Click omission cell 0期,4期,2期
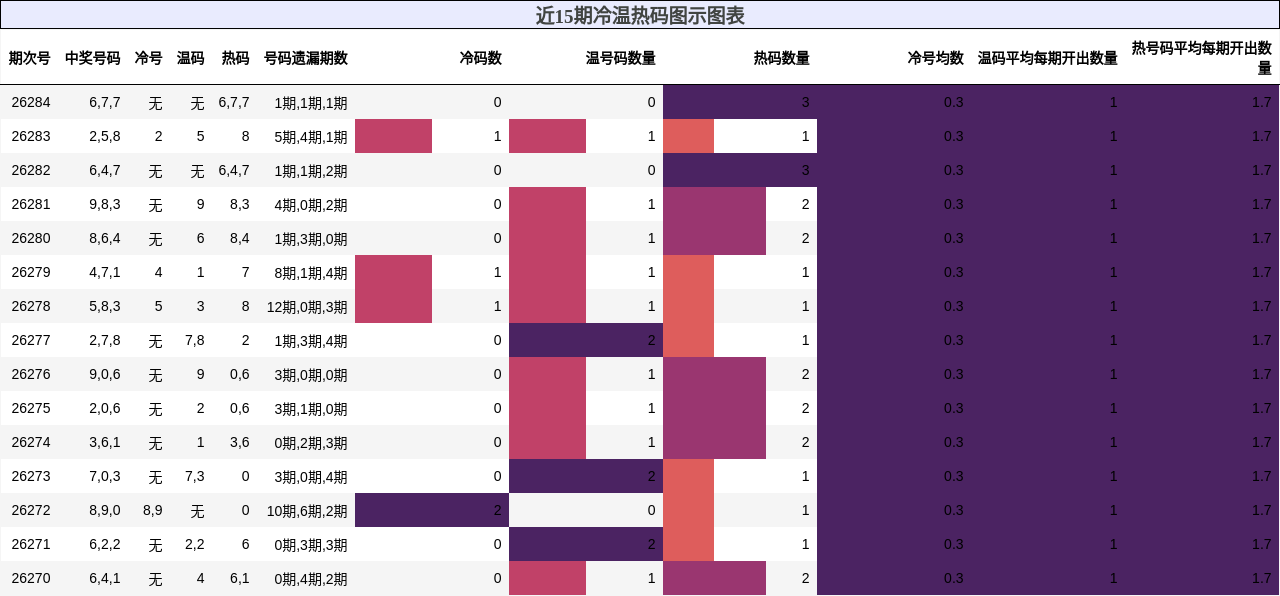The height and width of the screenshot is (596, 1280). (311, 578)
